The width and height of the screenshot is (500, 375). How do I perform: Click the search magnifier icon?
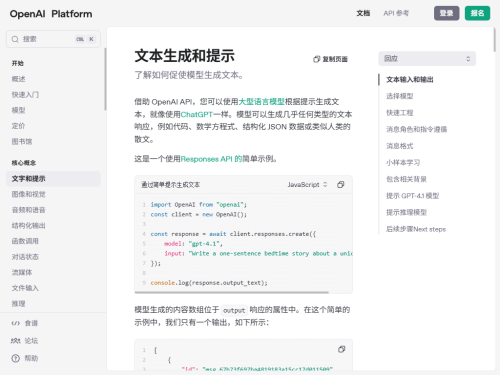pyautogui.click(x=15, y=39)
